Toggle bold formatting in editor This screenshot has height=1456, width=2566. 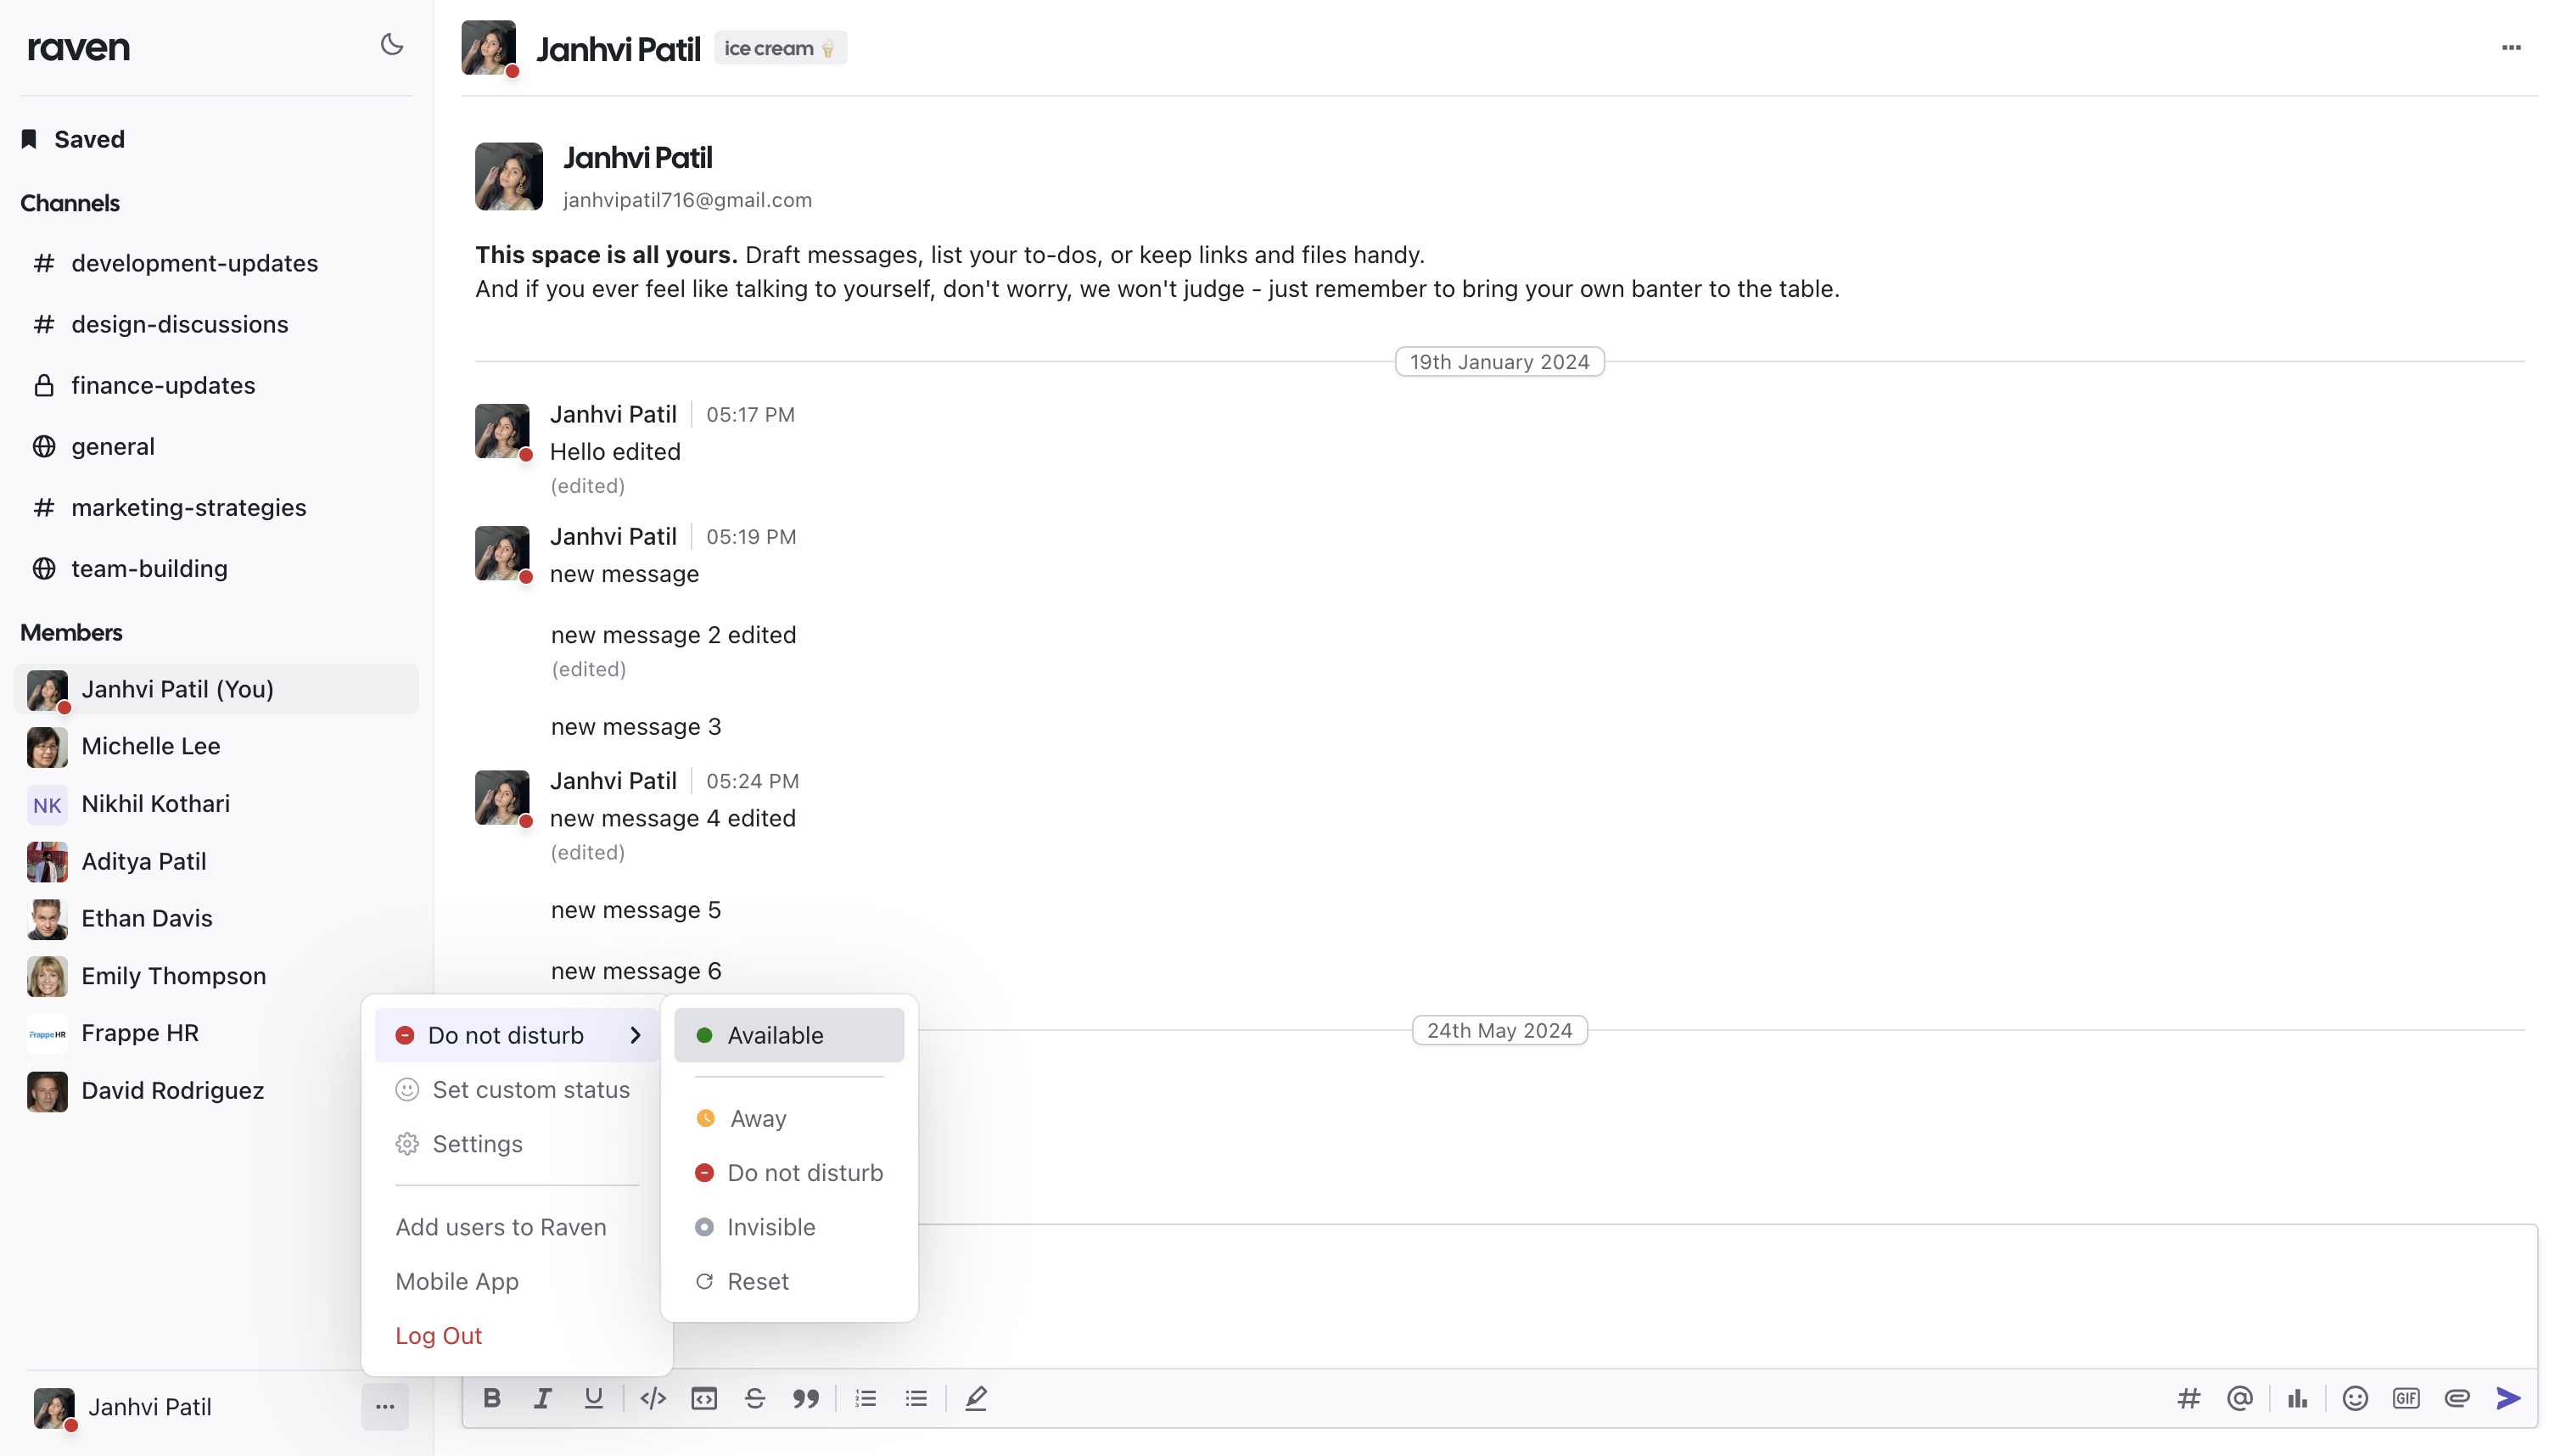(x=492, y=1398)
